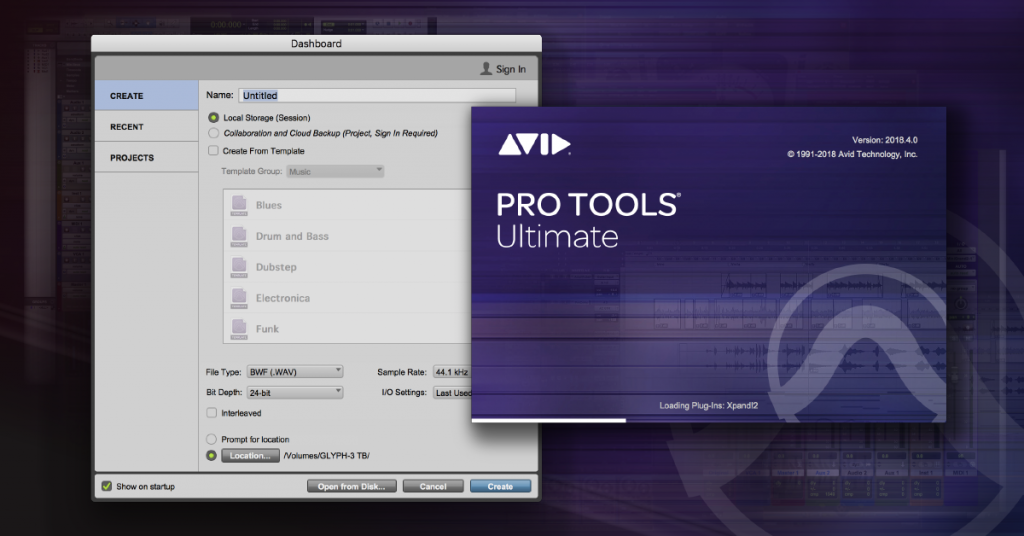This screenshot has width=1024, height=536.
Task: Select the Funk template folder icon
Action: click(239, 328)
